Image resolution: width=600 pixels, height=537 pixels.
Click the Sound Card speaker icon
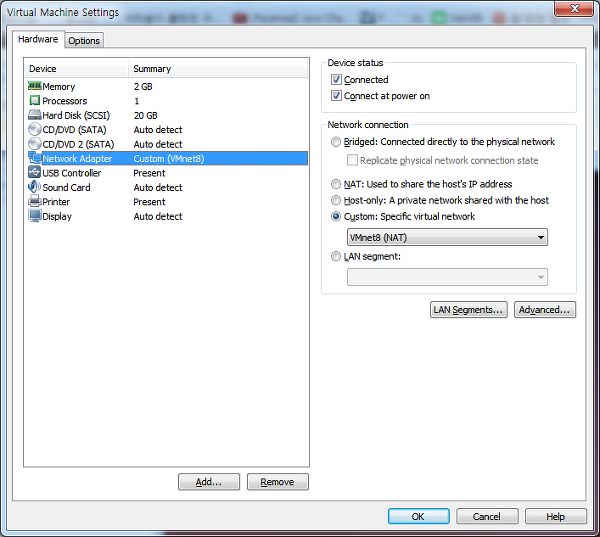pyautogui.click(x=34, y=187)
